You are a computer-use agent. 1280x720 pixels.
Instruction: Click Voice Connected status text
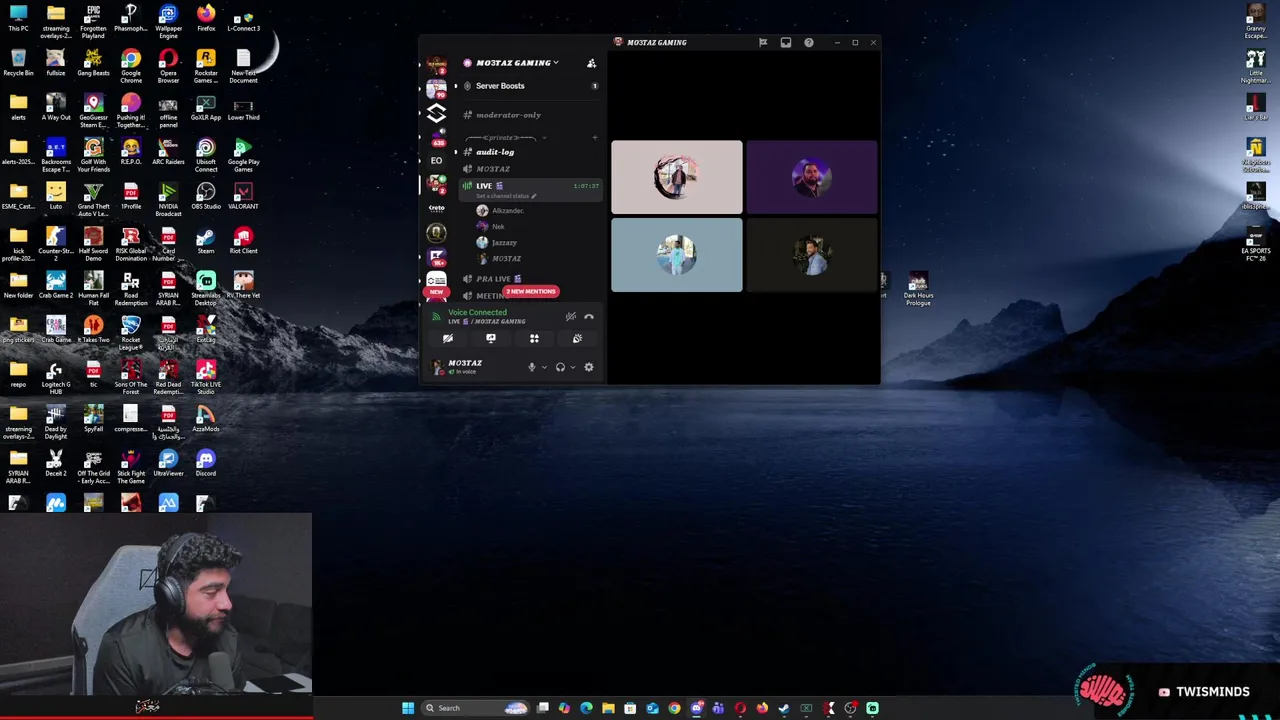point(477,312)
